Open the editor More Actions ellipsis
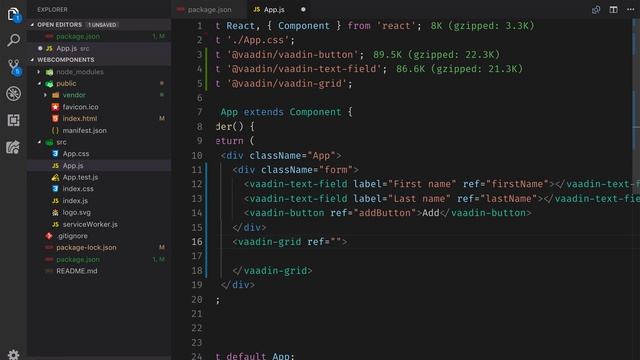The width and height of the screenshot is (640, 360). pos(631,9)
